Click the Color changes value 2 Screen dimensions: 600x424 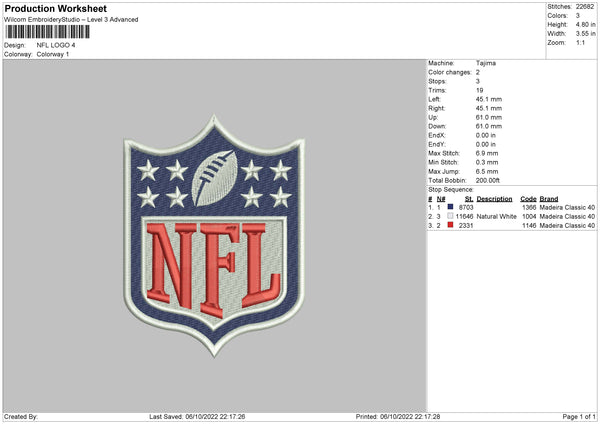[x=478, y=72]
